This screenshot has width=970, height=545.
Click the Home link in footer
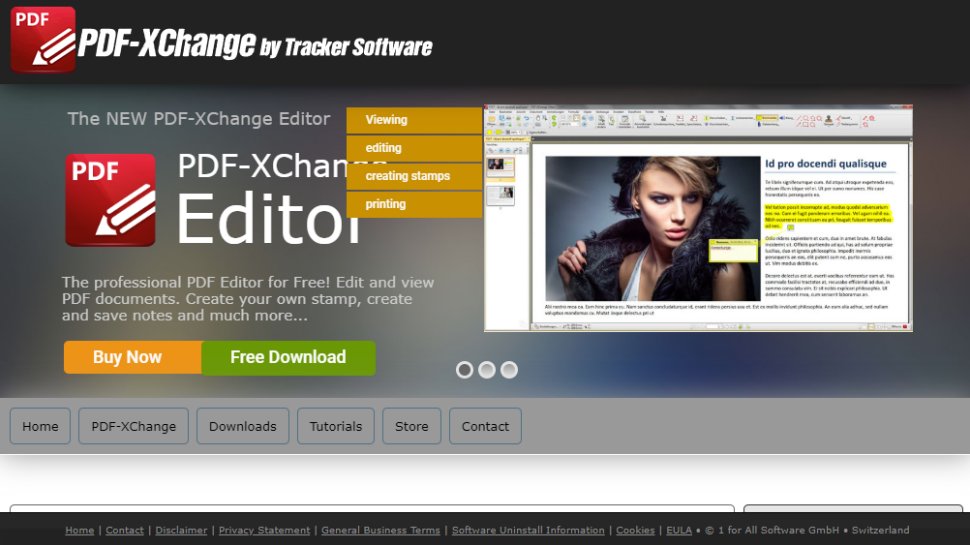[80, 530]
